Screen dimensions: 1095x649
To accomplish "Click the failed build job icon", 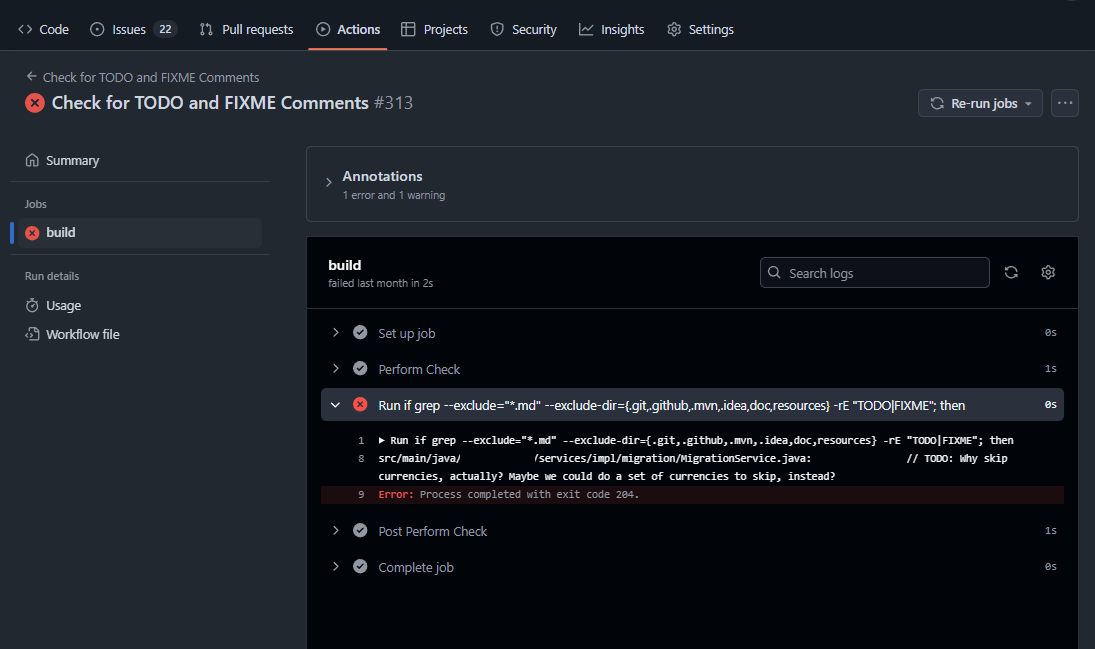I will [x=32, y=232].
